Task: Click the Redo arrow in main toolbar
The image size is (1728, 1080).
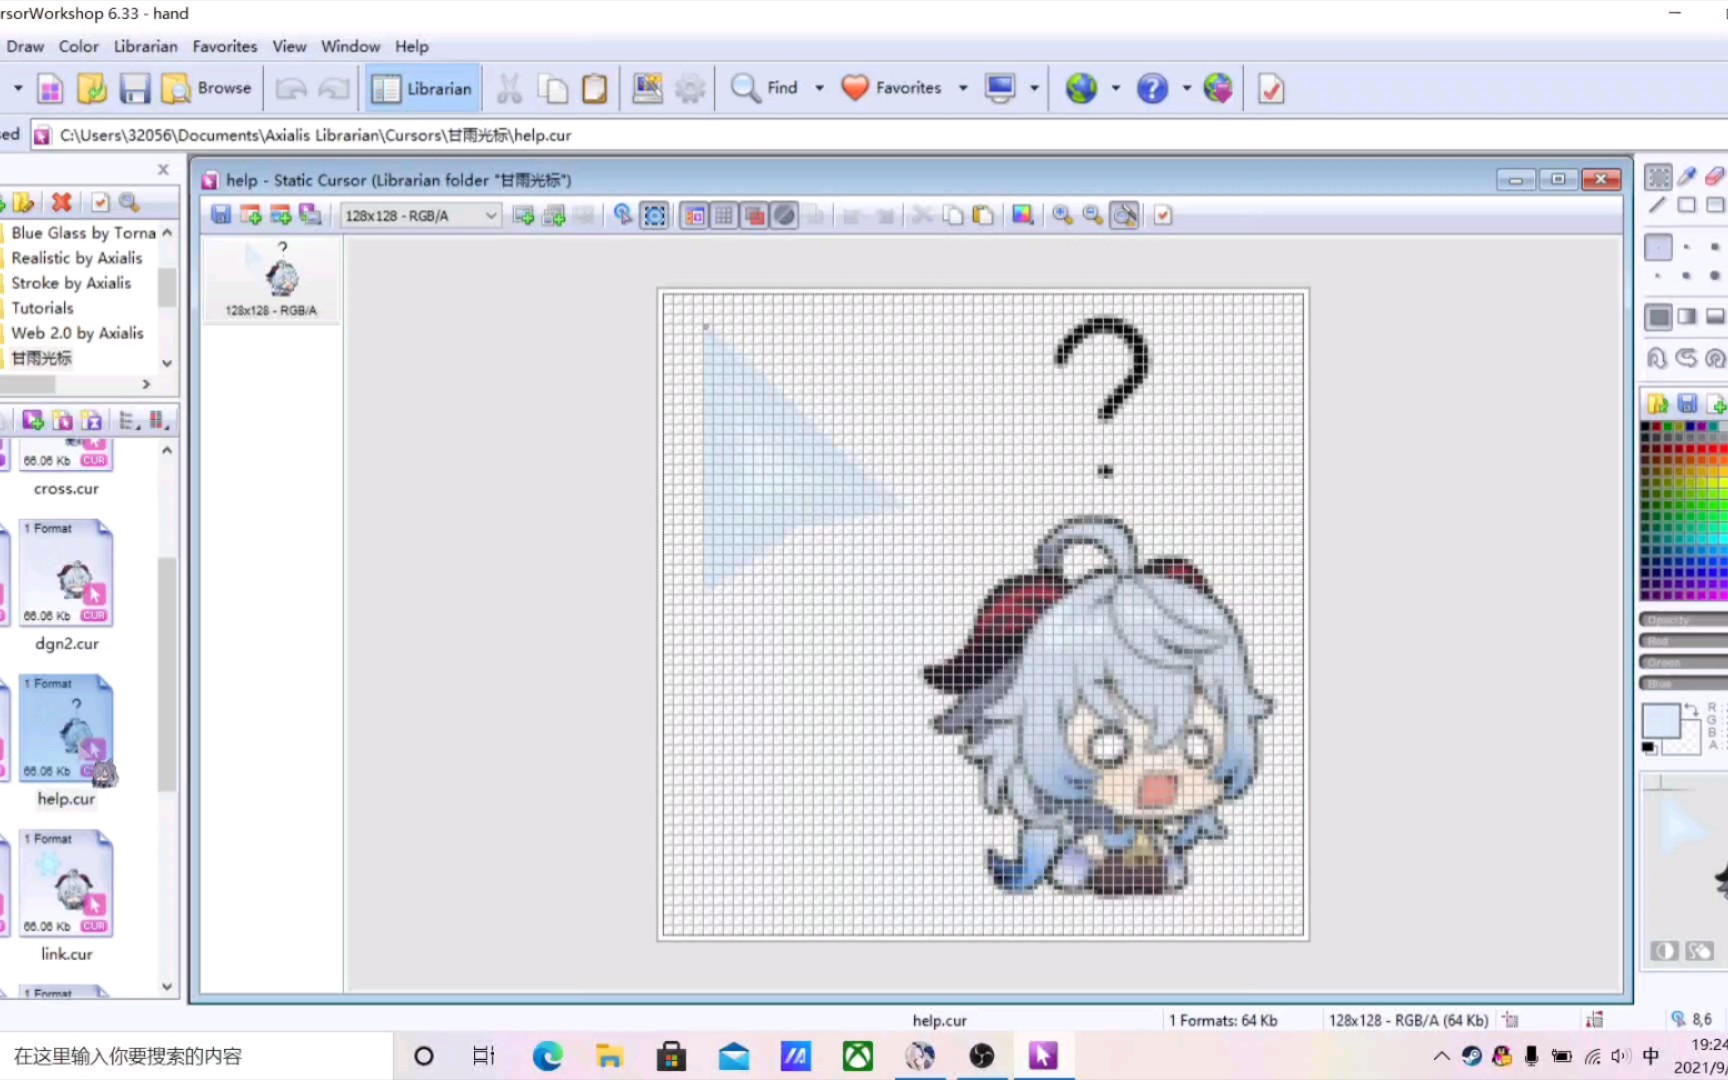Action: click(x=334, y=89)
